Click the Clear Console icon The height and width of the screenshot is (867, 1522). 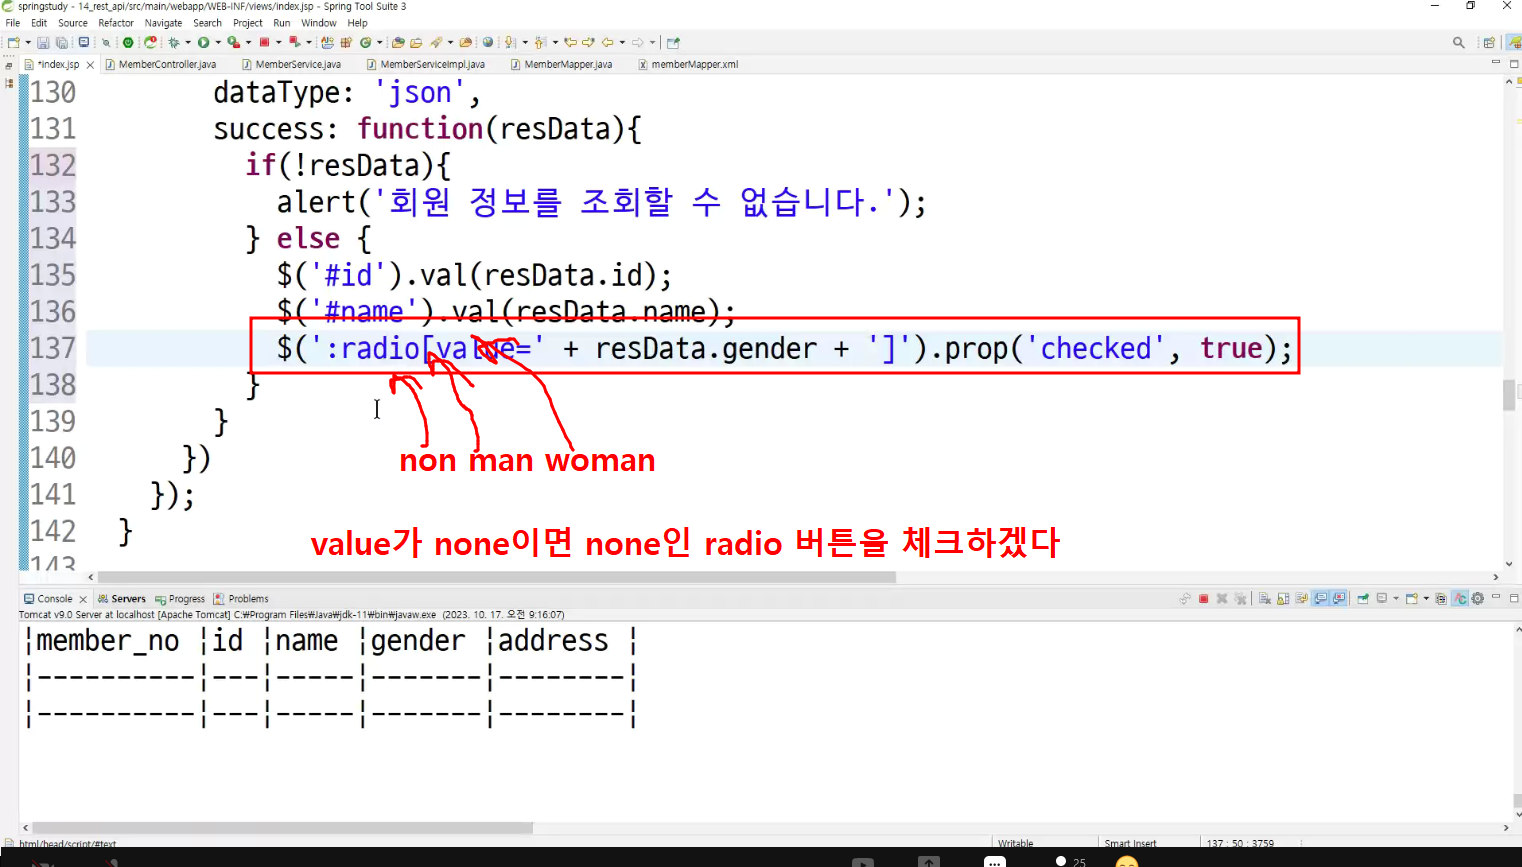[1265, 598]
